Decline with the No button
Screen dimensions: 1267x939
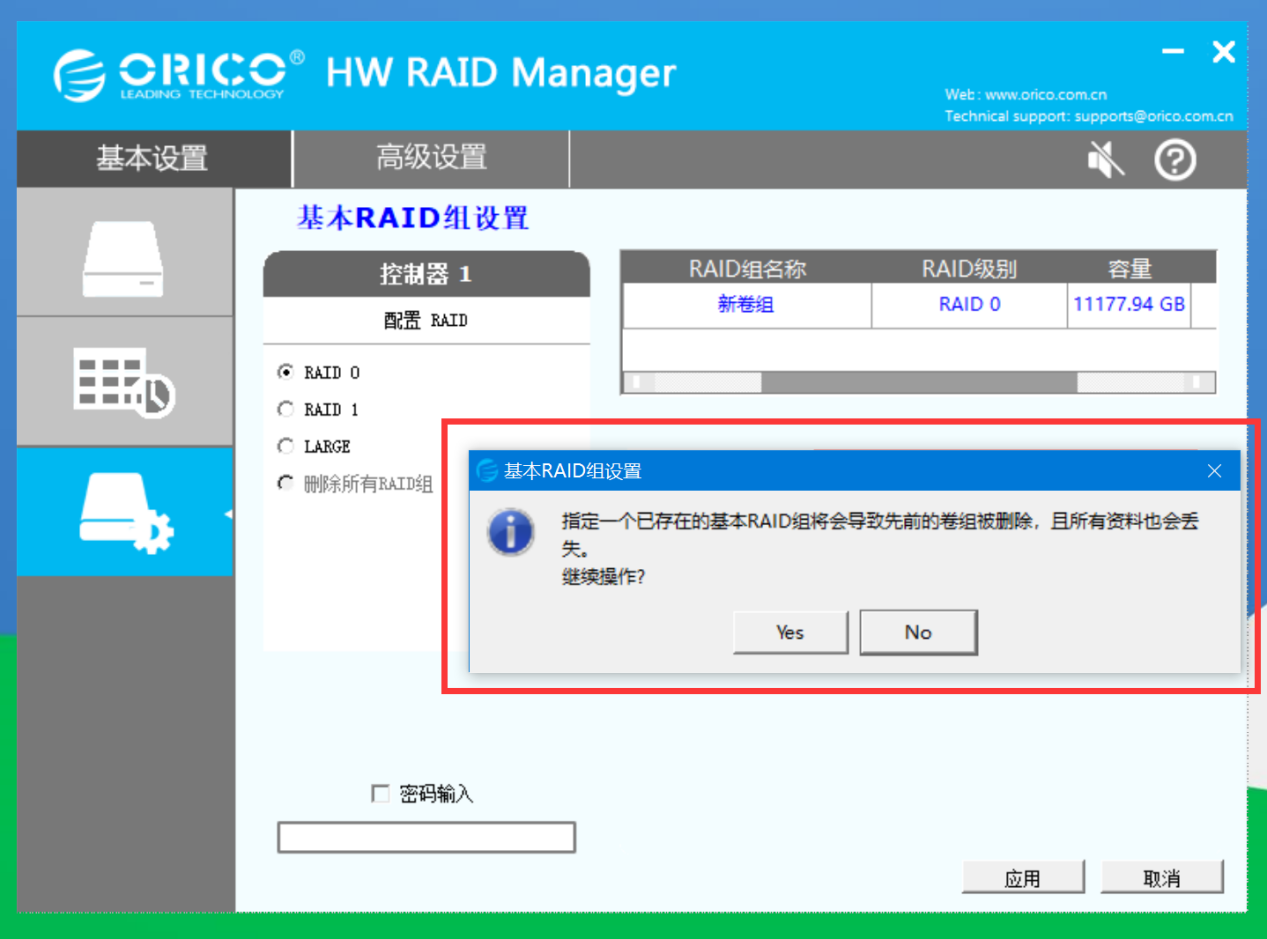point(918,632)
